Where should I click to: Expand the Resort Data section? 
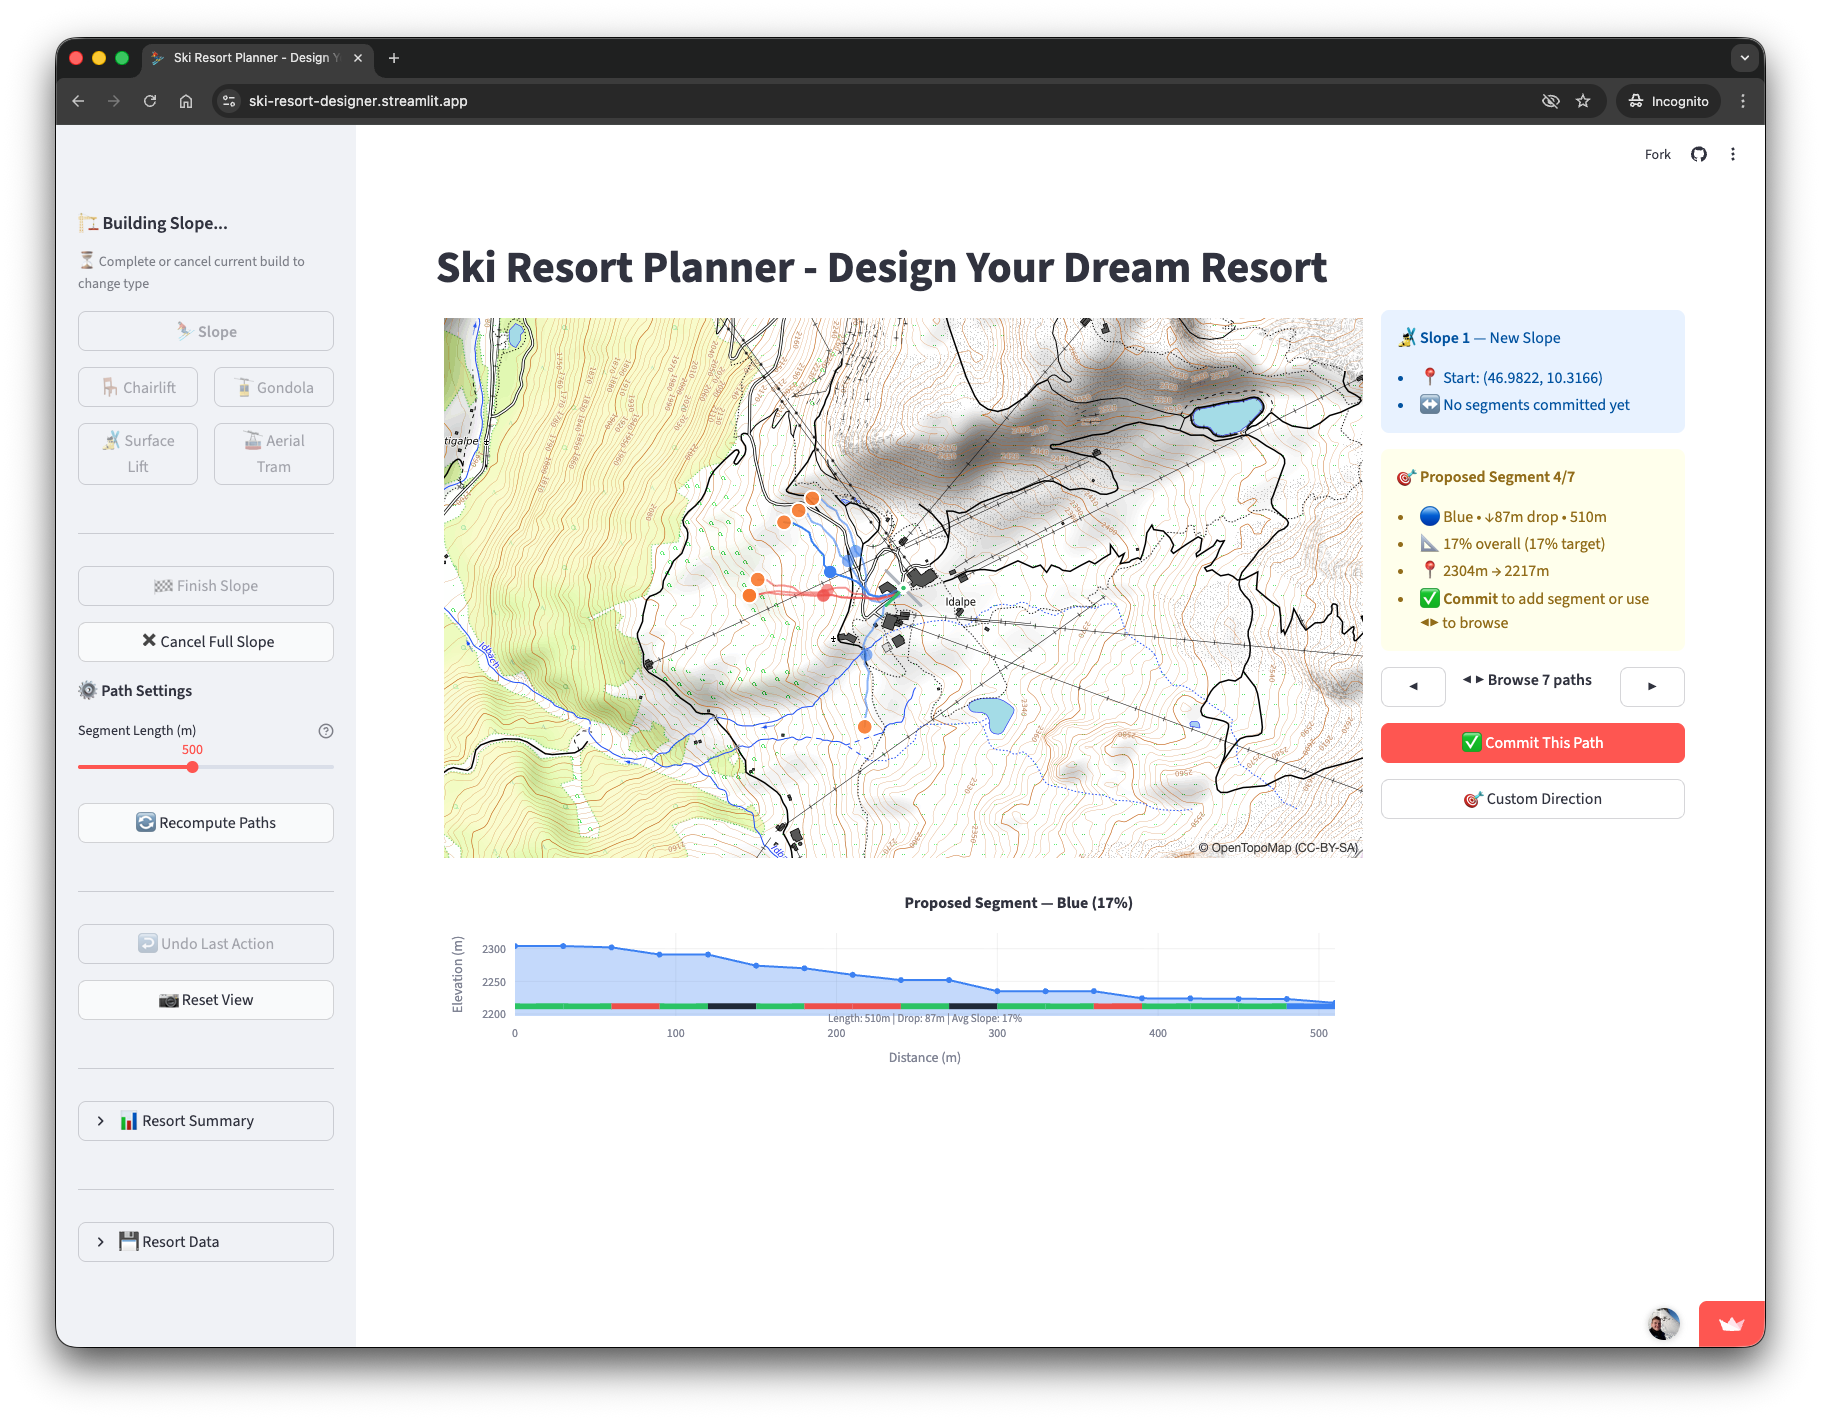click(x=206, y=1242)
